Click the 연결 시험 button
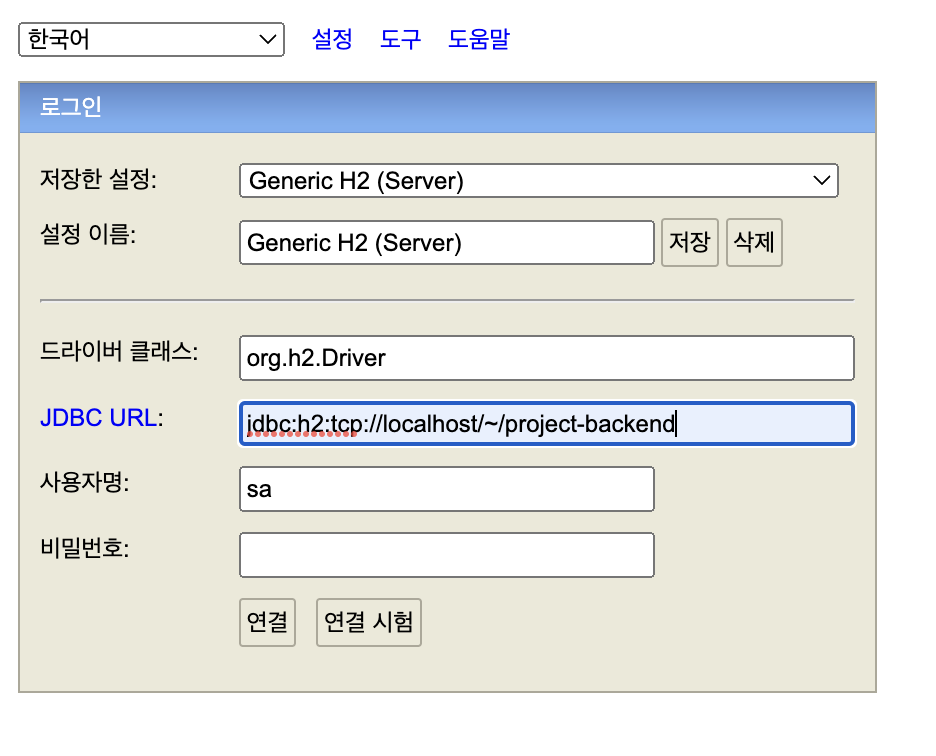 [368, 622]
